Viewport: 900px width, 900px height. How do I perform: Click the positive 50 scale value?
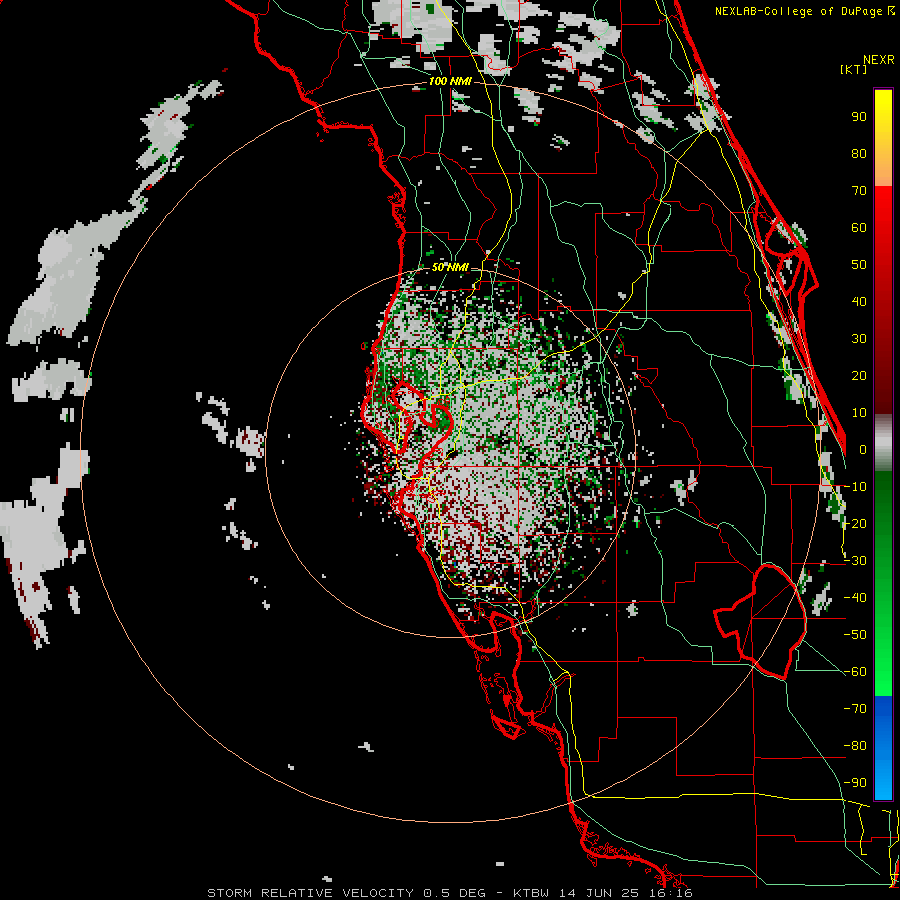click(859, 265)
